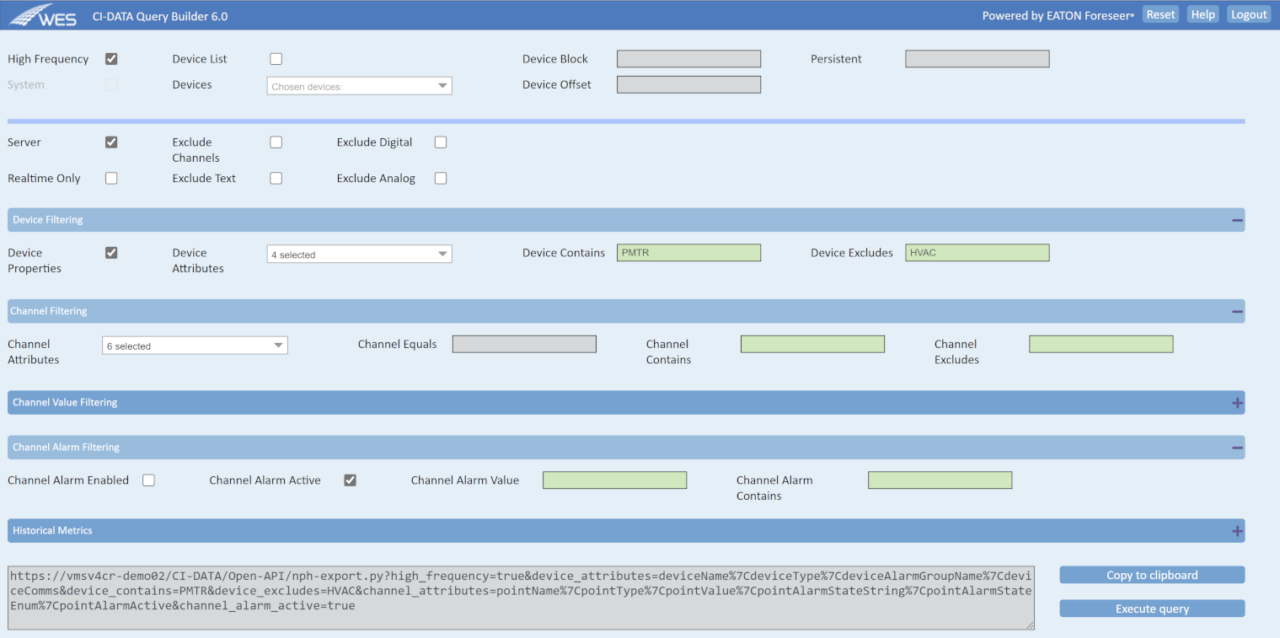1280x638 pixels.
Task: Click the Logout button
Action: (x=1249, y=14)
